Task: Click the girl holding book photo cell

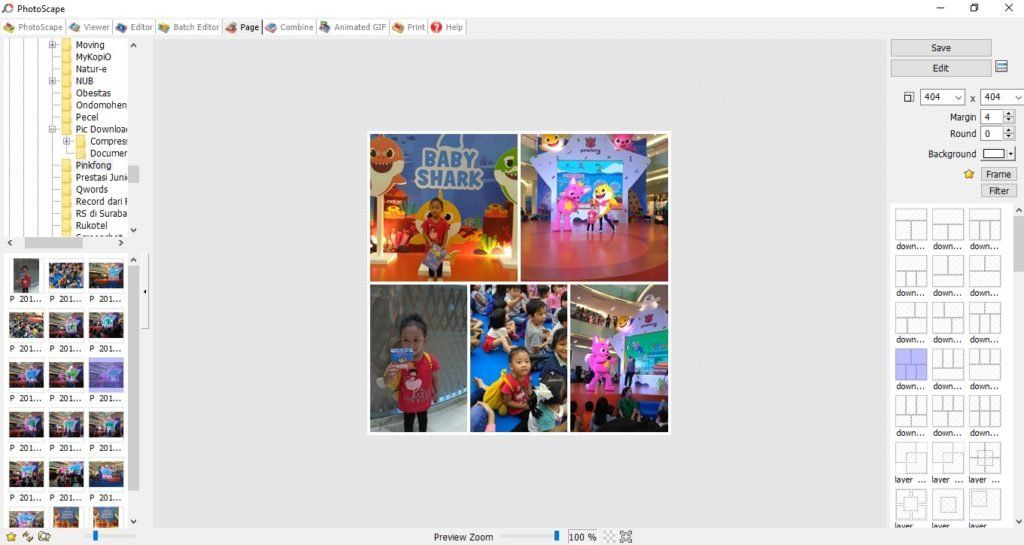Action: click(419, 358)
